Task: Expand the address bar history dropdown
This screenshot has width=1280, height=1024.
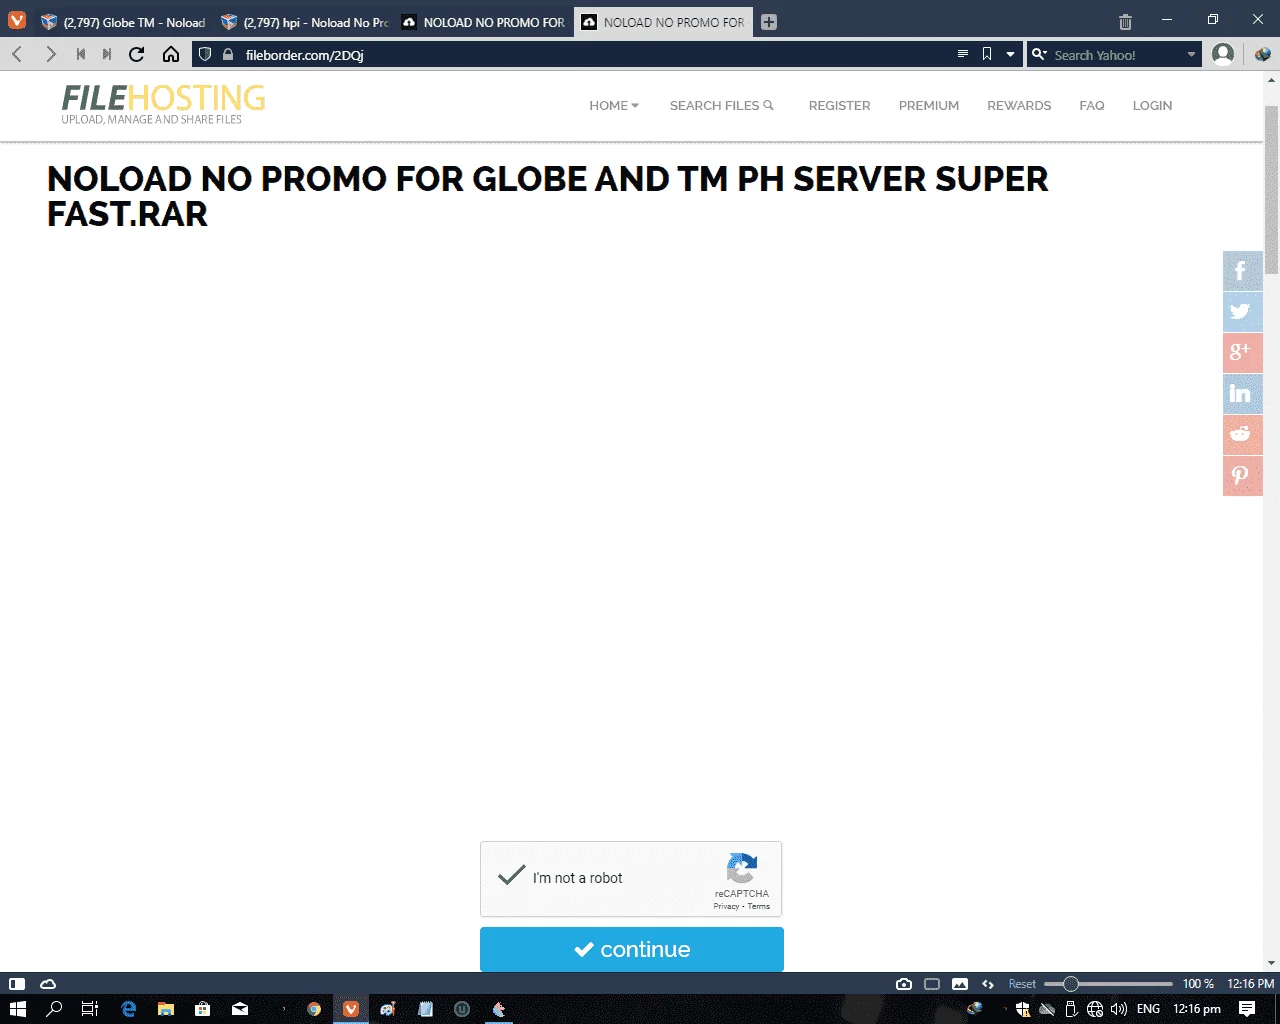Action: pos(1010,54)
